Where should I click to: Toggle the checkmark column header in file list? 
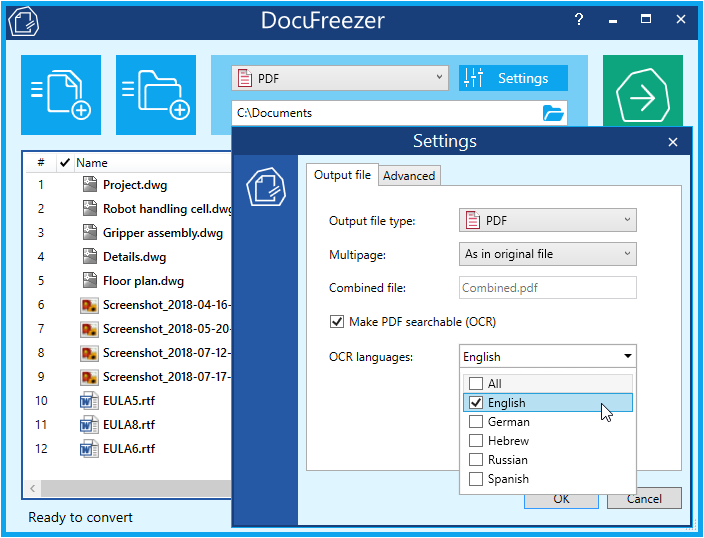point(65,163)
